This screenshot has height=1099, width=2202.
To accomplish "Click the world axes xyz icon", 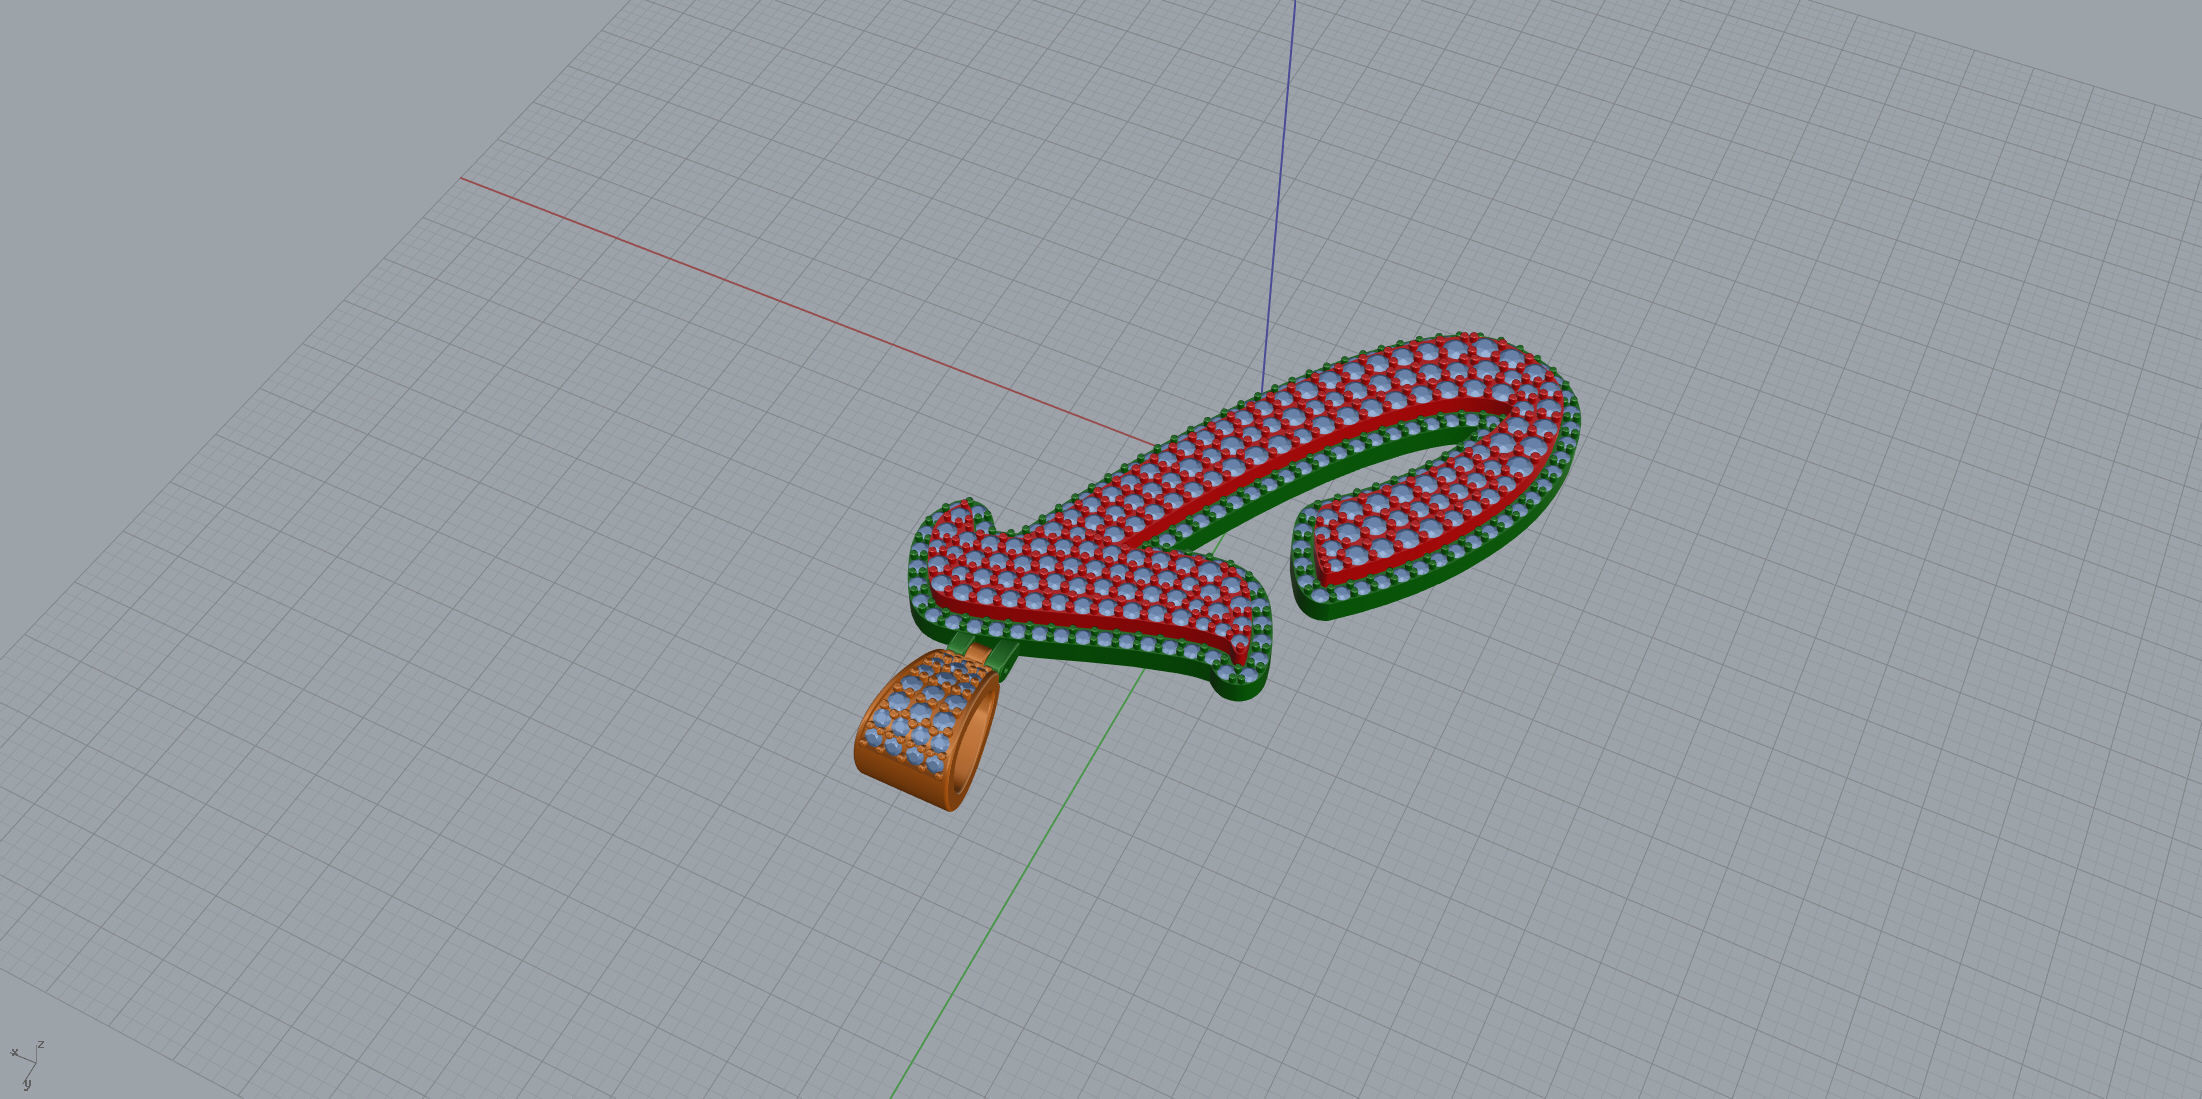I will 27,1063.
